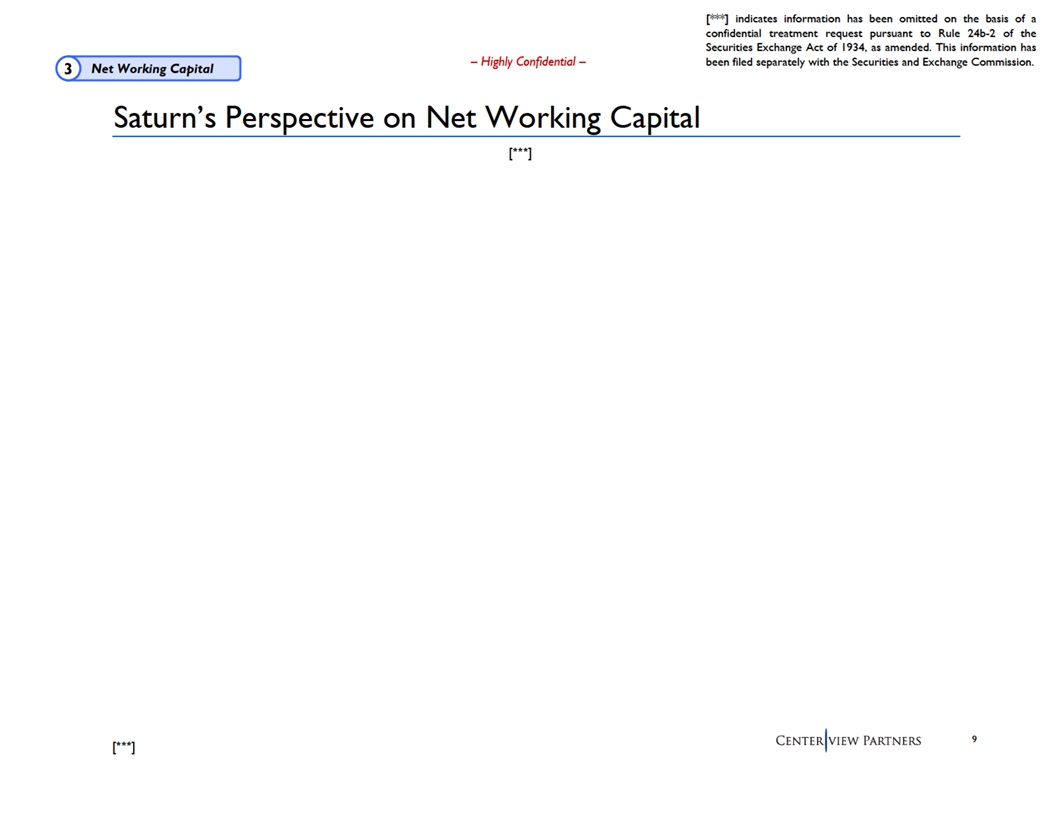This screenshot has height=816, width=1056.
Task: Click the red Highly Confidential label
Action: (x=528, y=62)
